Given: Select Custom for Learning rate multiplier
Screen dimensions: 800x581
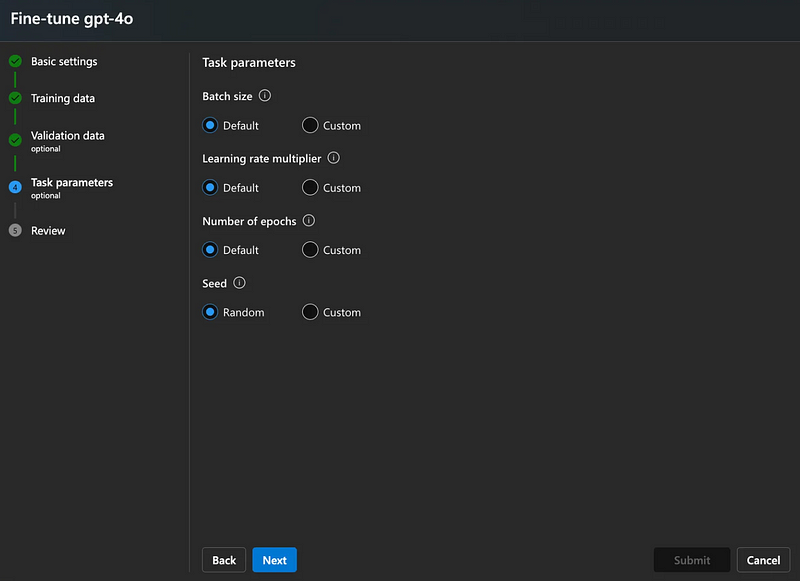Looking at the screenshot, I should coord(310,188).
